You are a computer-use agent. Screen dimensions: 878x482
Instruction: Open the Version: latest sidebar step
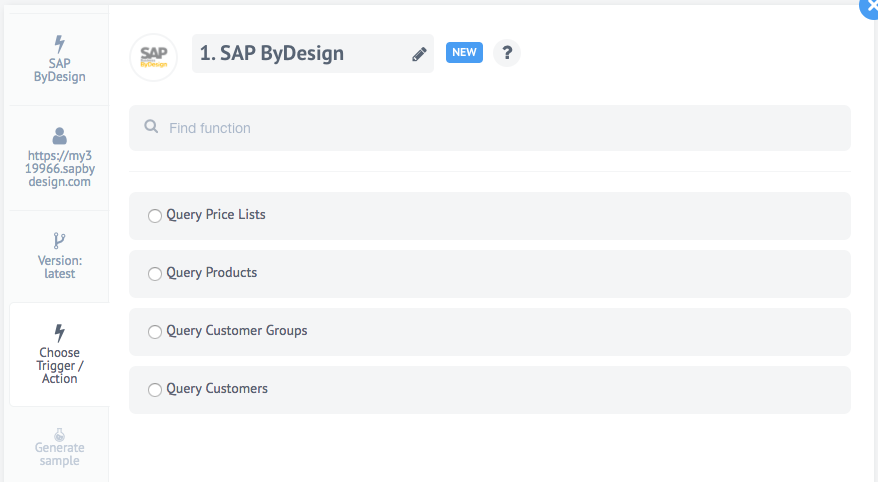coord(59,257)
